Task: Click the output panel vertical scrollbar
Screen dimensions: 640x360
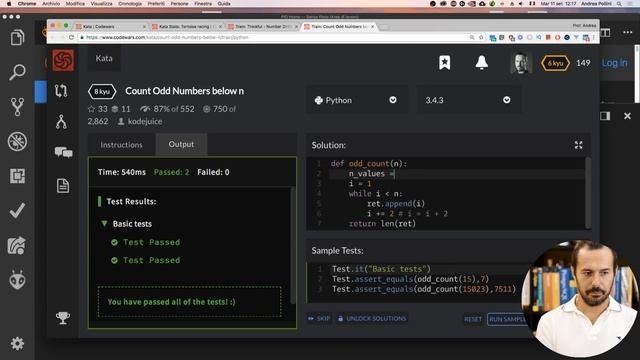Action: tap(293, 245)
